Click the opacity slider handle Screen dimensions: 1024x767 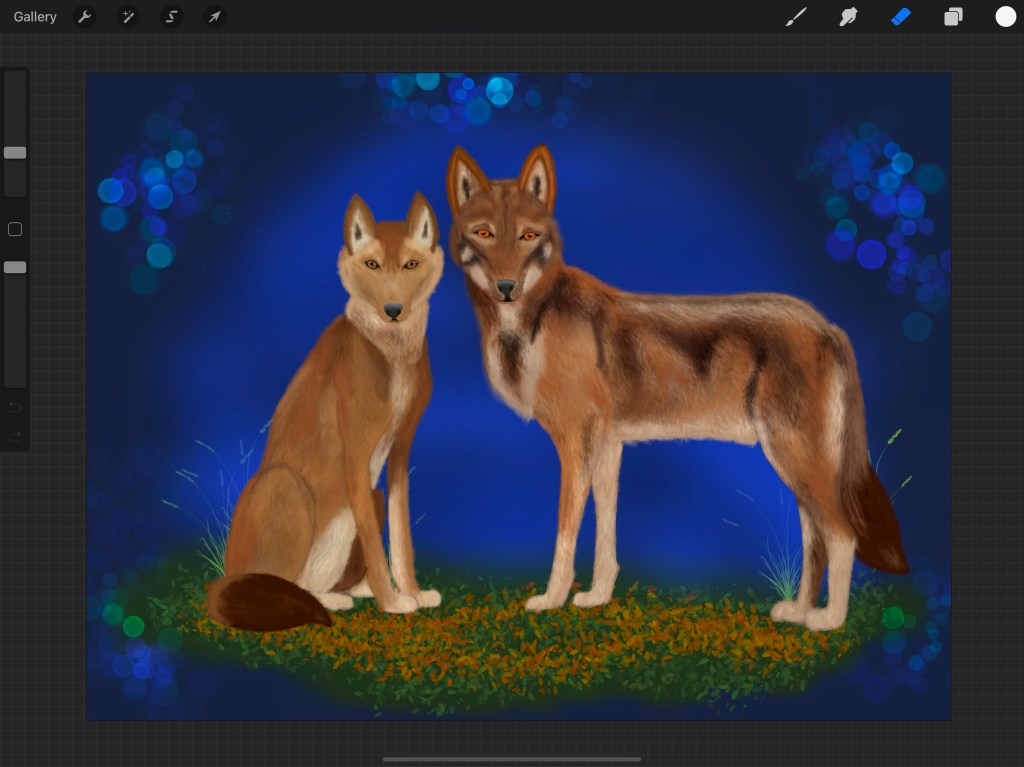(x=15, y=268)
